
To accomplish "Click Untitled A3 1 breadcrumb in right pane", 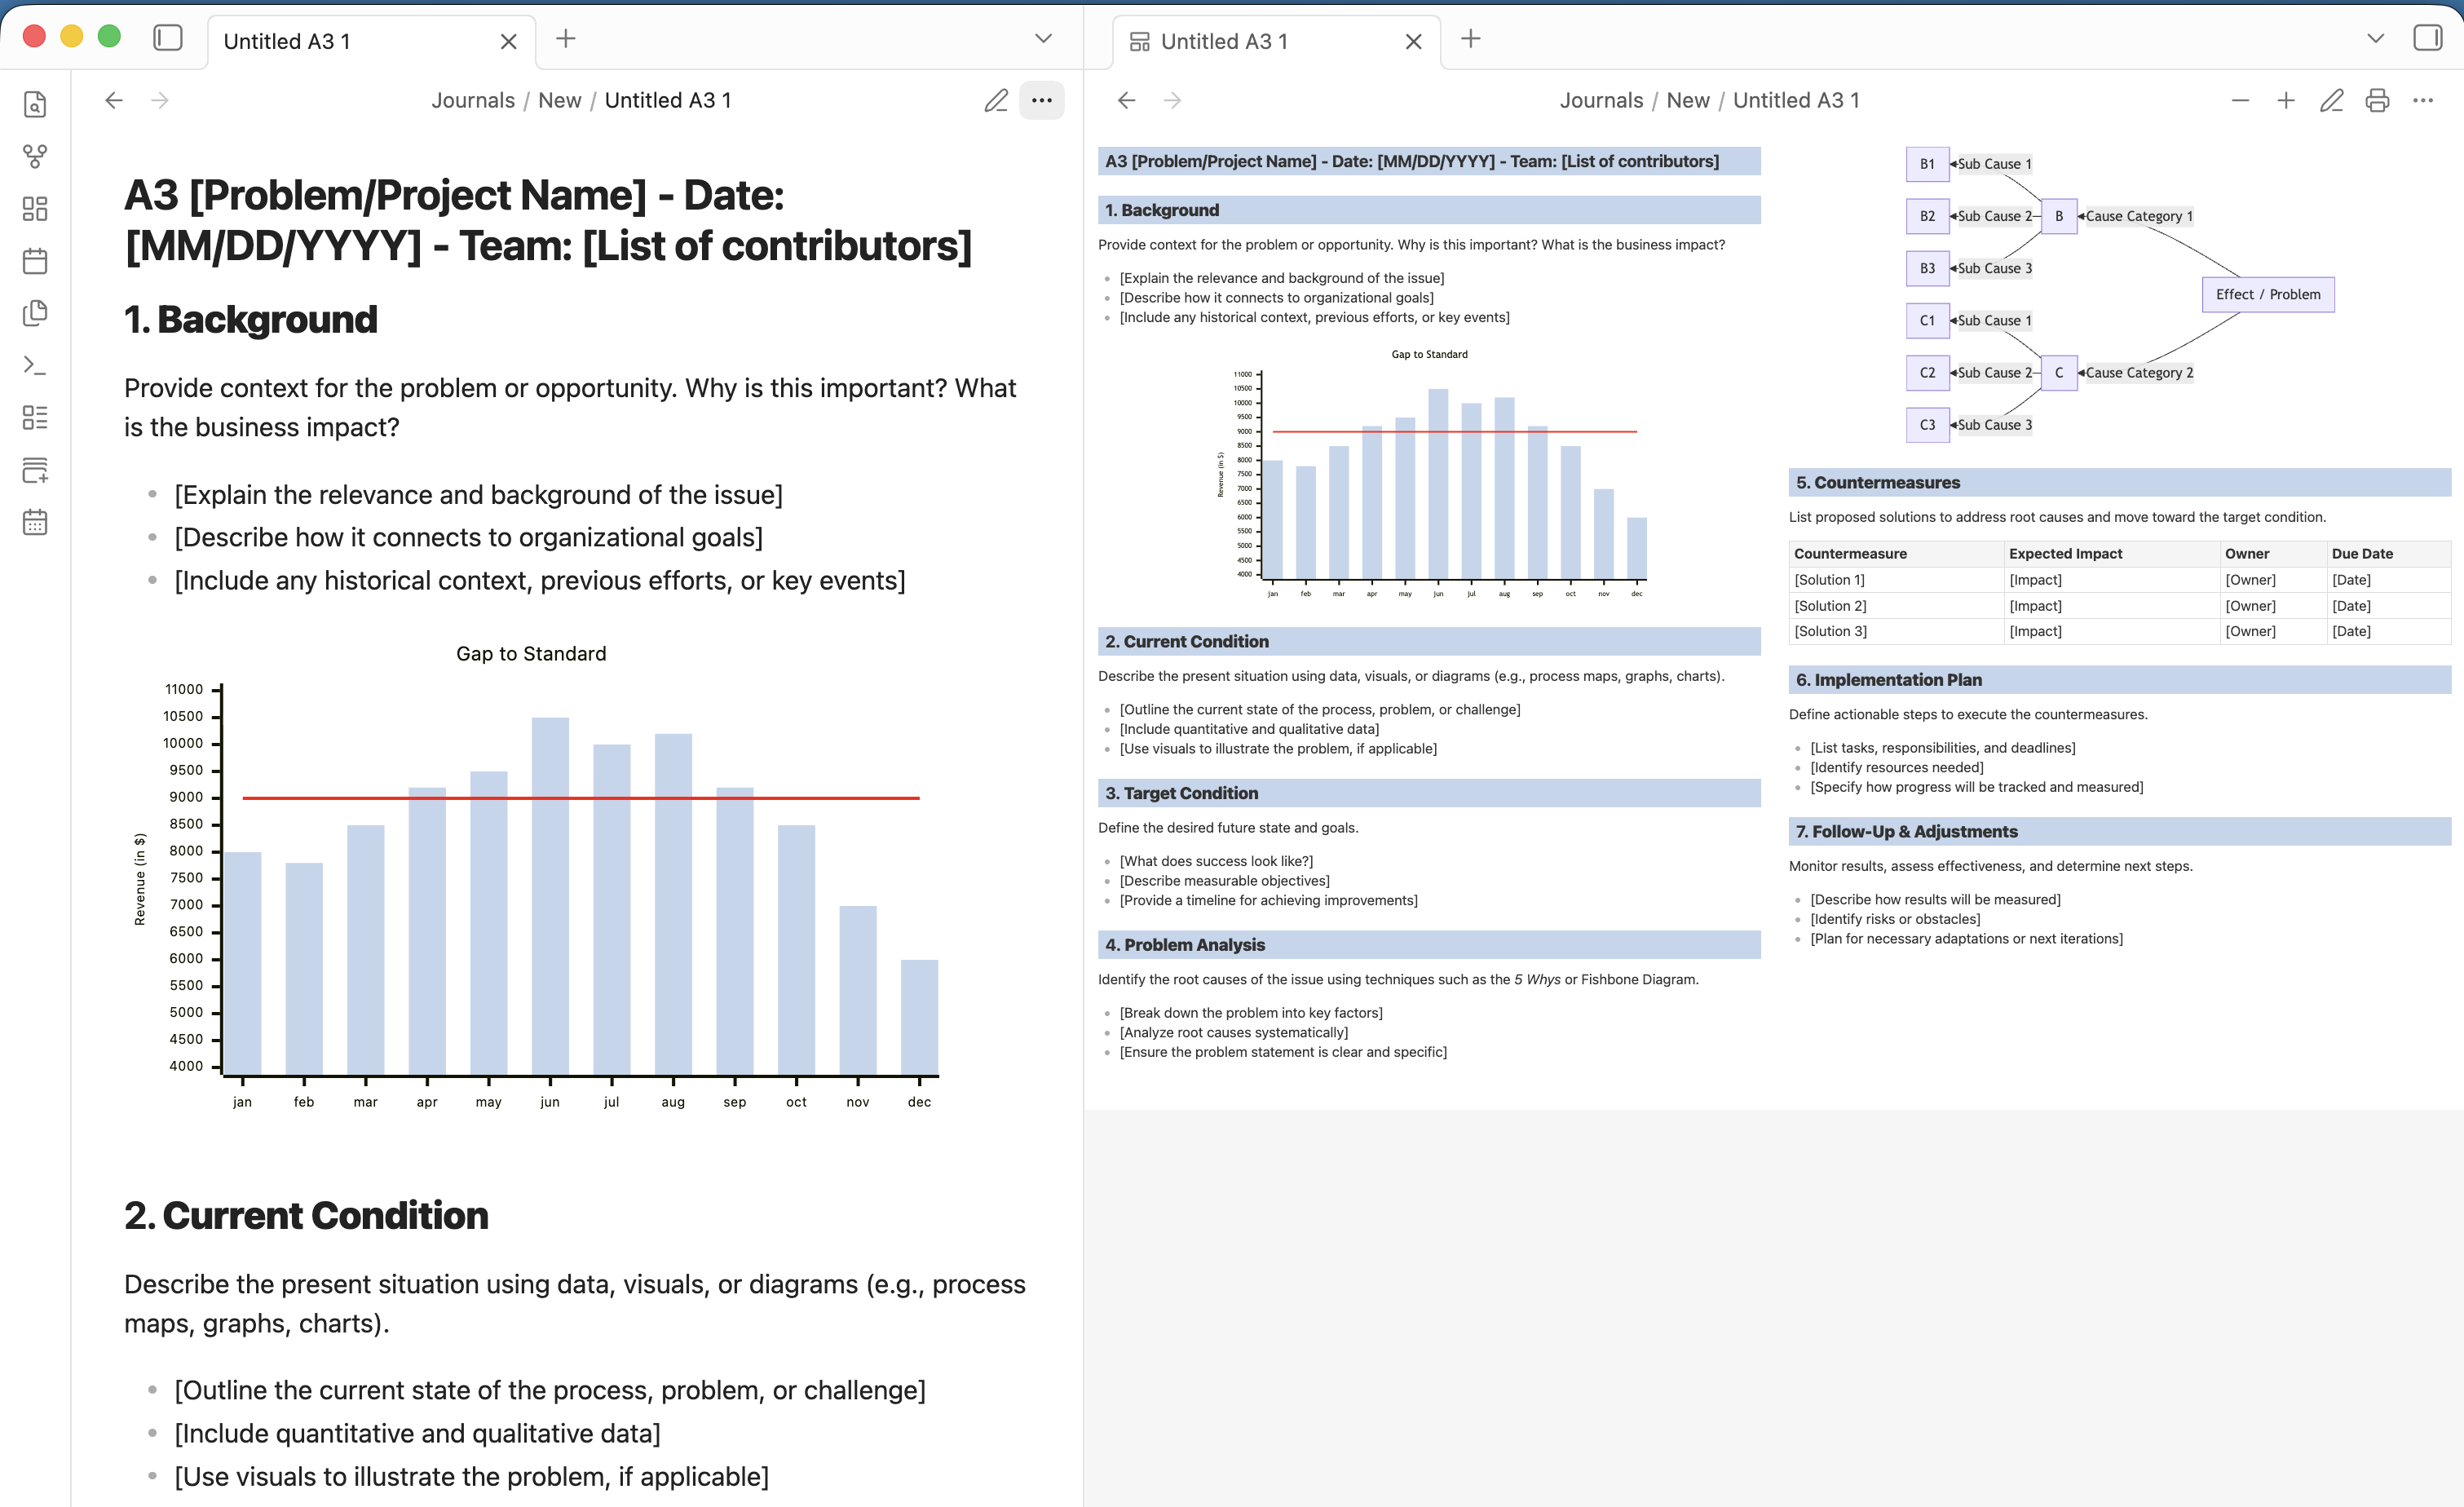I will point(1796,100).
